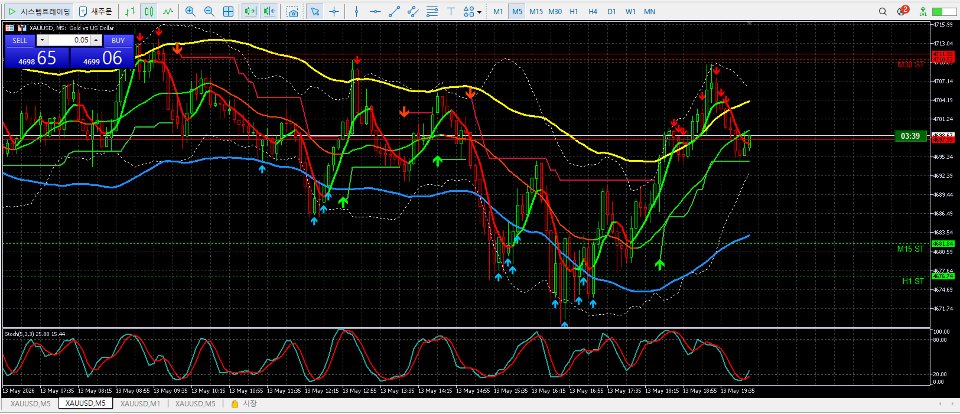The width and height of the screenshot is (960, 414).
Task: Open the 시장 market tab
Action: pyautogui.click(x=245, y=404)
